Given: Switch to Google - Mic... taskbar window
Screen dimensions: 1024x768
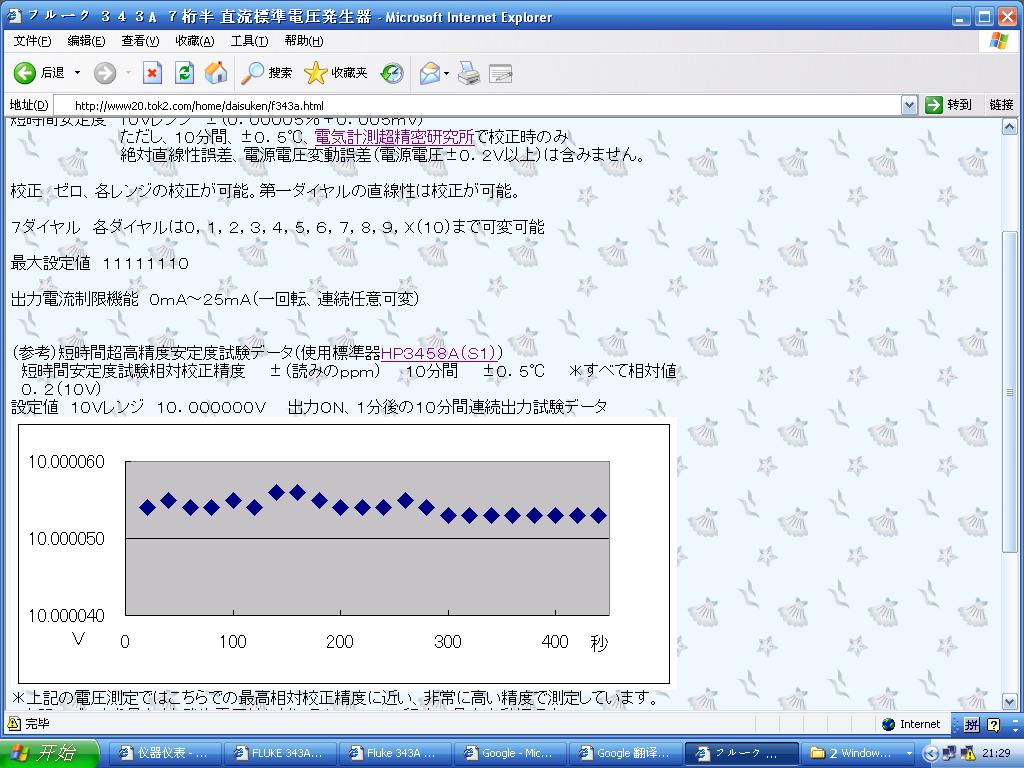Looking at the screenshot, I should click(509, 753).
